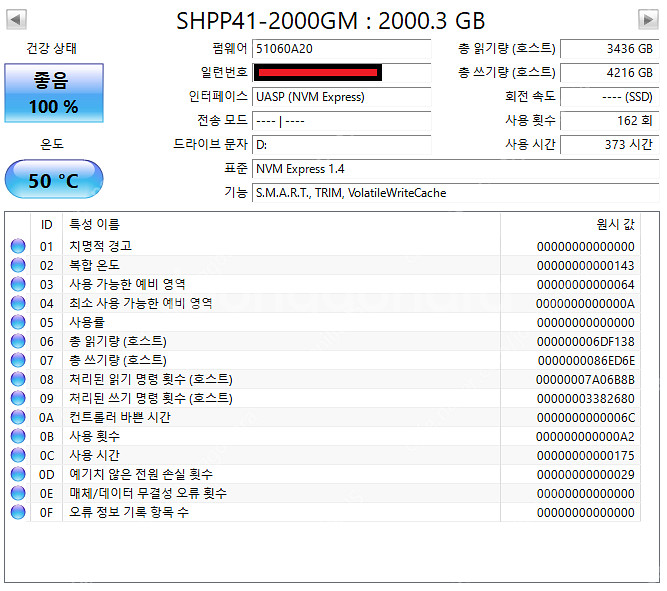
Task: Click raw value 000000006DF138
Action: [x=586, y=341]
